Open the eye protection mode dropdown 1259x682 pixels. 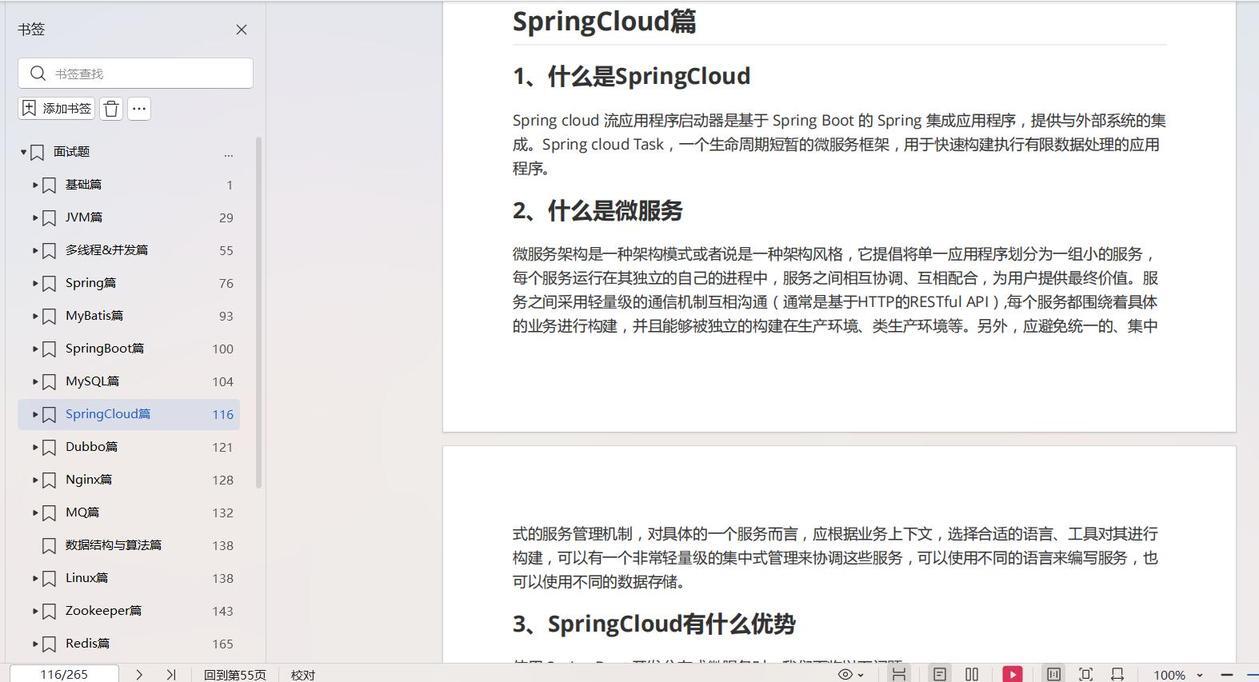pyautogui.click(x=851, y=675)
